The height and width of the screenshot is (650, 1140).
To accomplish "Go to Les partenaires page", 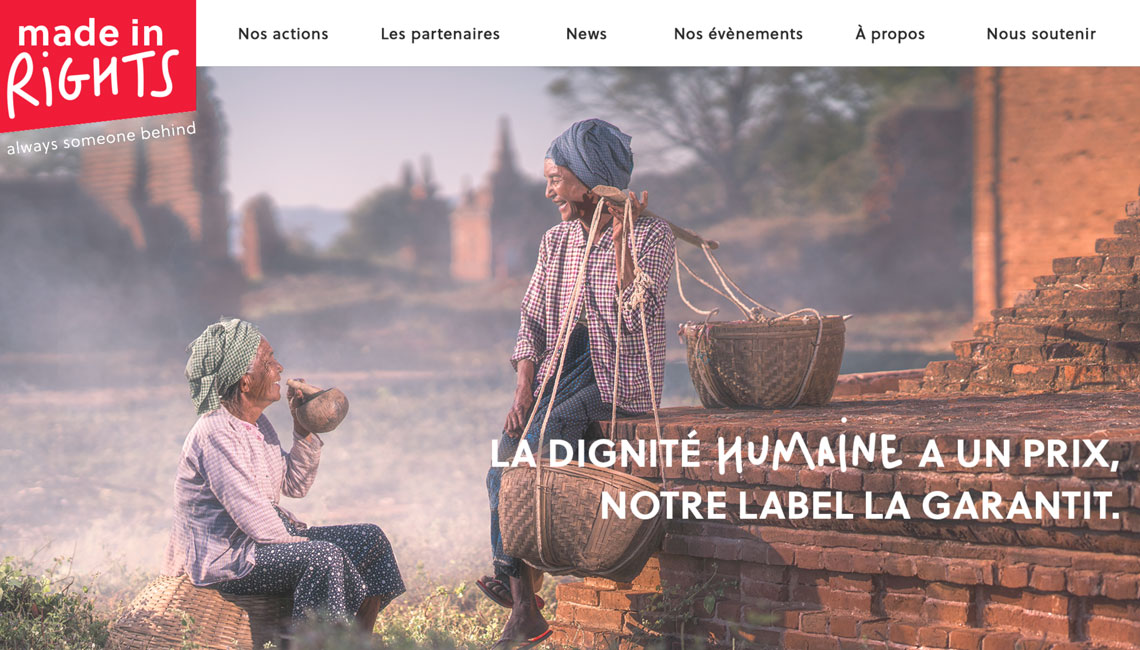I will coord(440,34).
